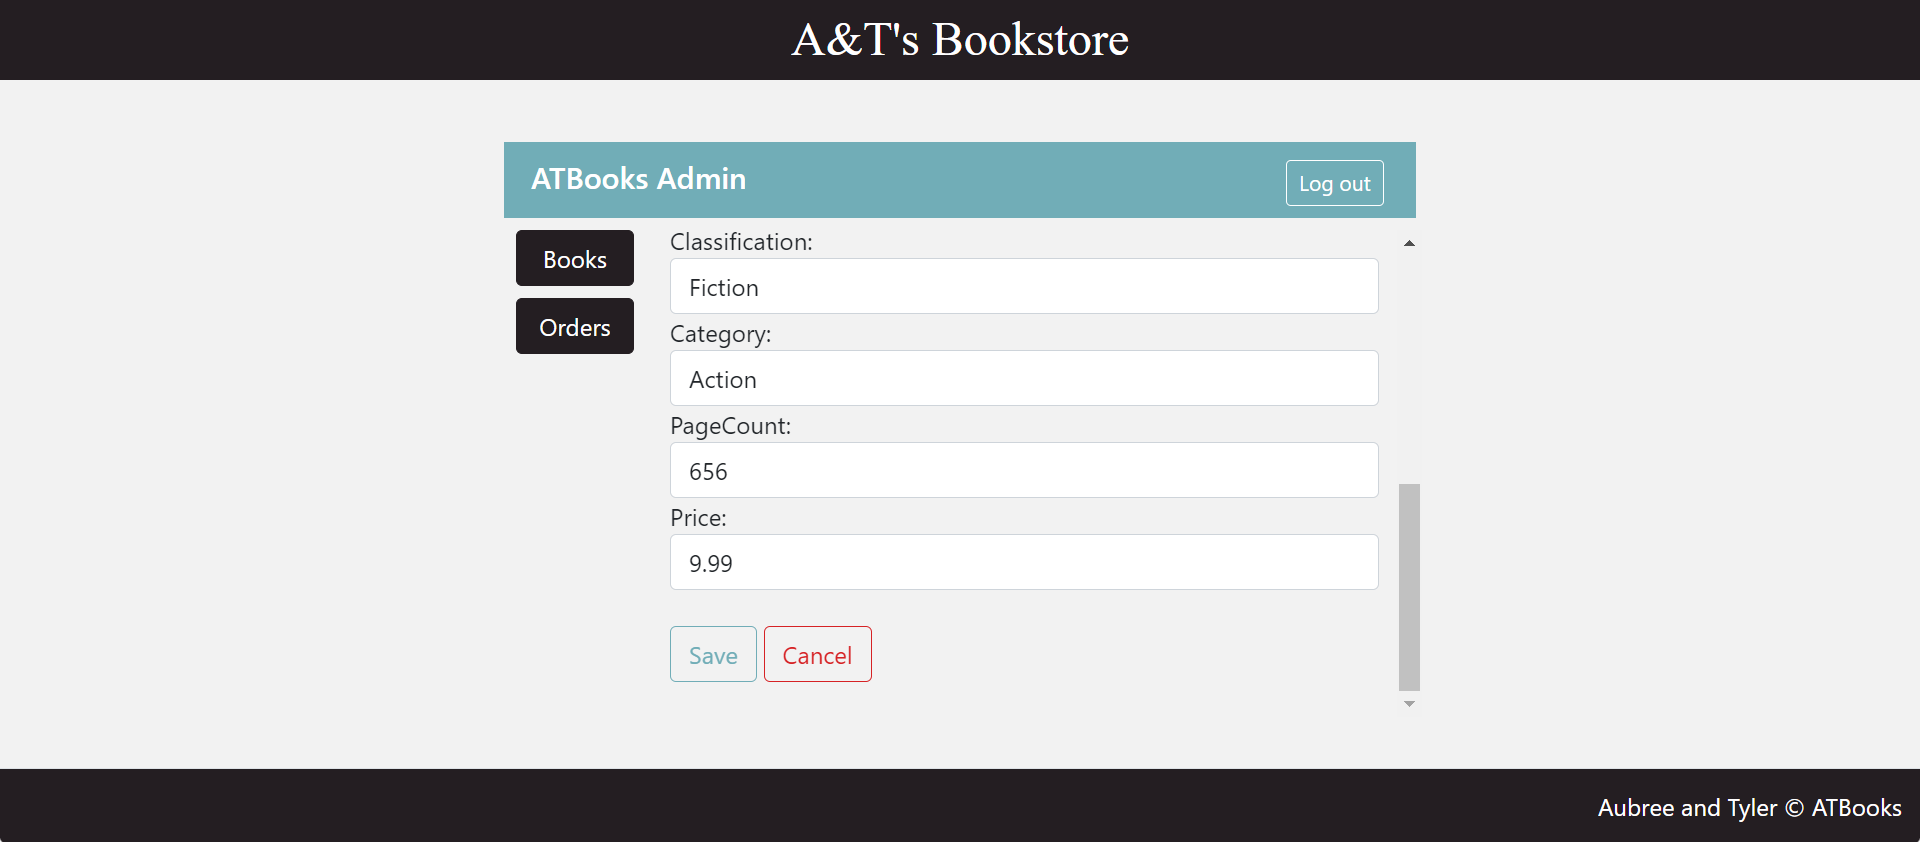Click the PageCount: label
The width and height of the screenshot is (1920, 842).
(730, 426)
